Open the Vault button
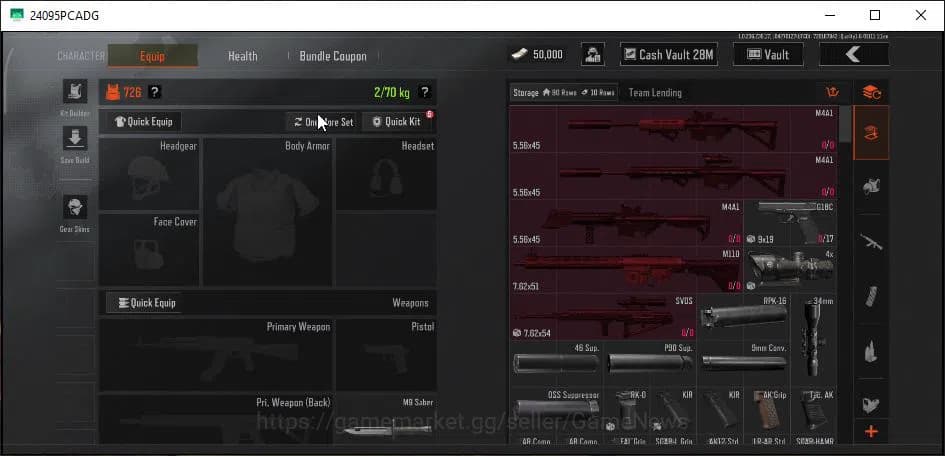945x456 pixels. (x=768, y=55)
